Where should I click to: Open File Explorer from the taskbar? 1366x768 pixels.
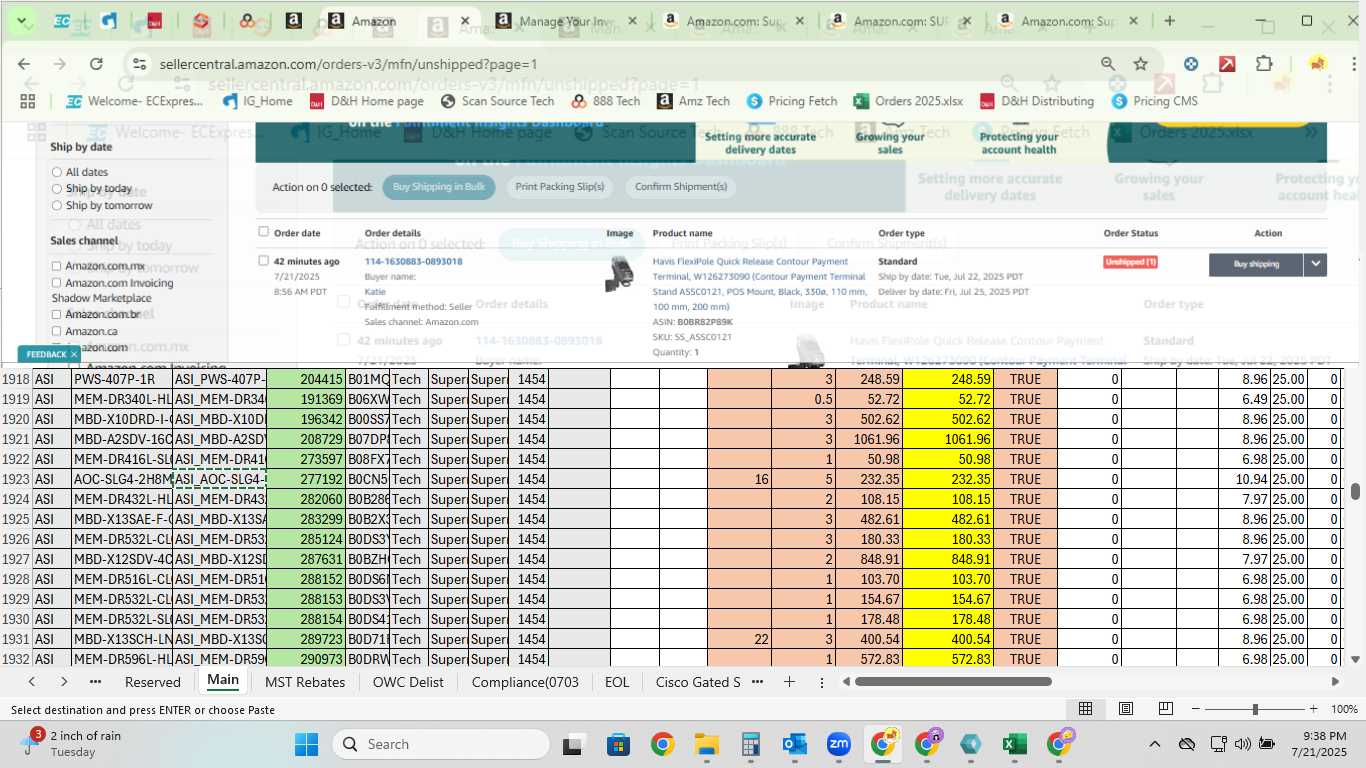707,745
